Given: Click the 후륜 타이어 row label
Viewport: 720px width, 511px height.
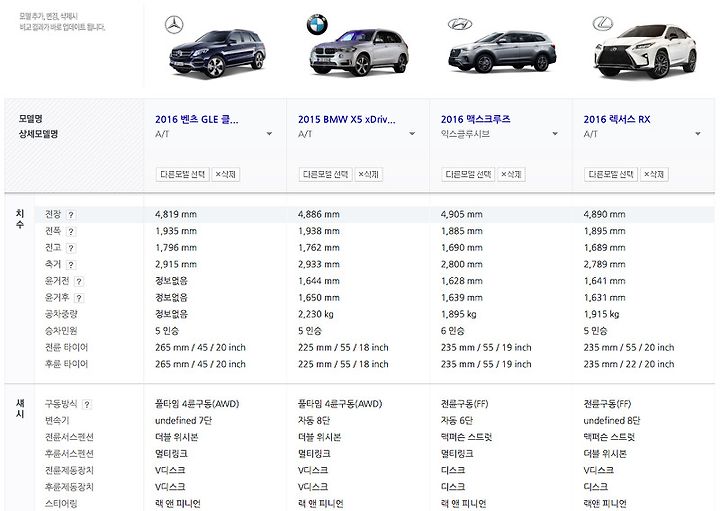Looking at the screenshot, I should (66, 364).
